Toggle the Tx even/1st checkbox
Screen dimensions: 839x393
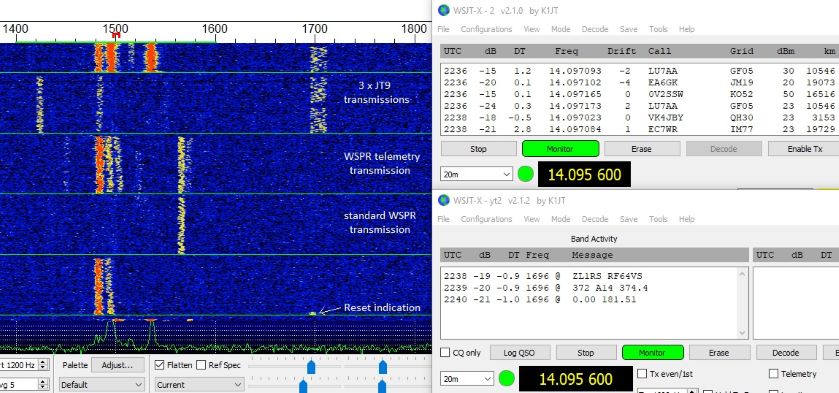coord(642,374)
